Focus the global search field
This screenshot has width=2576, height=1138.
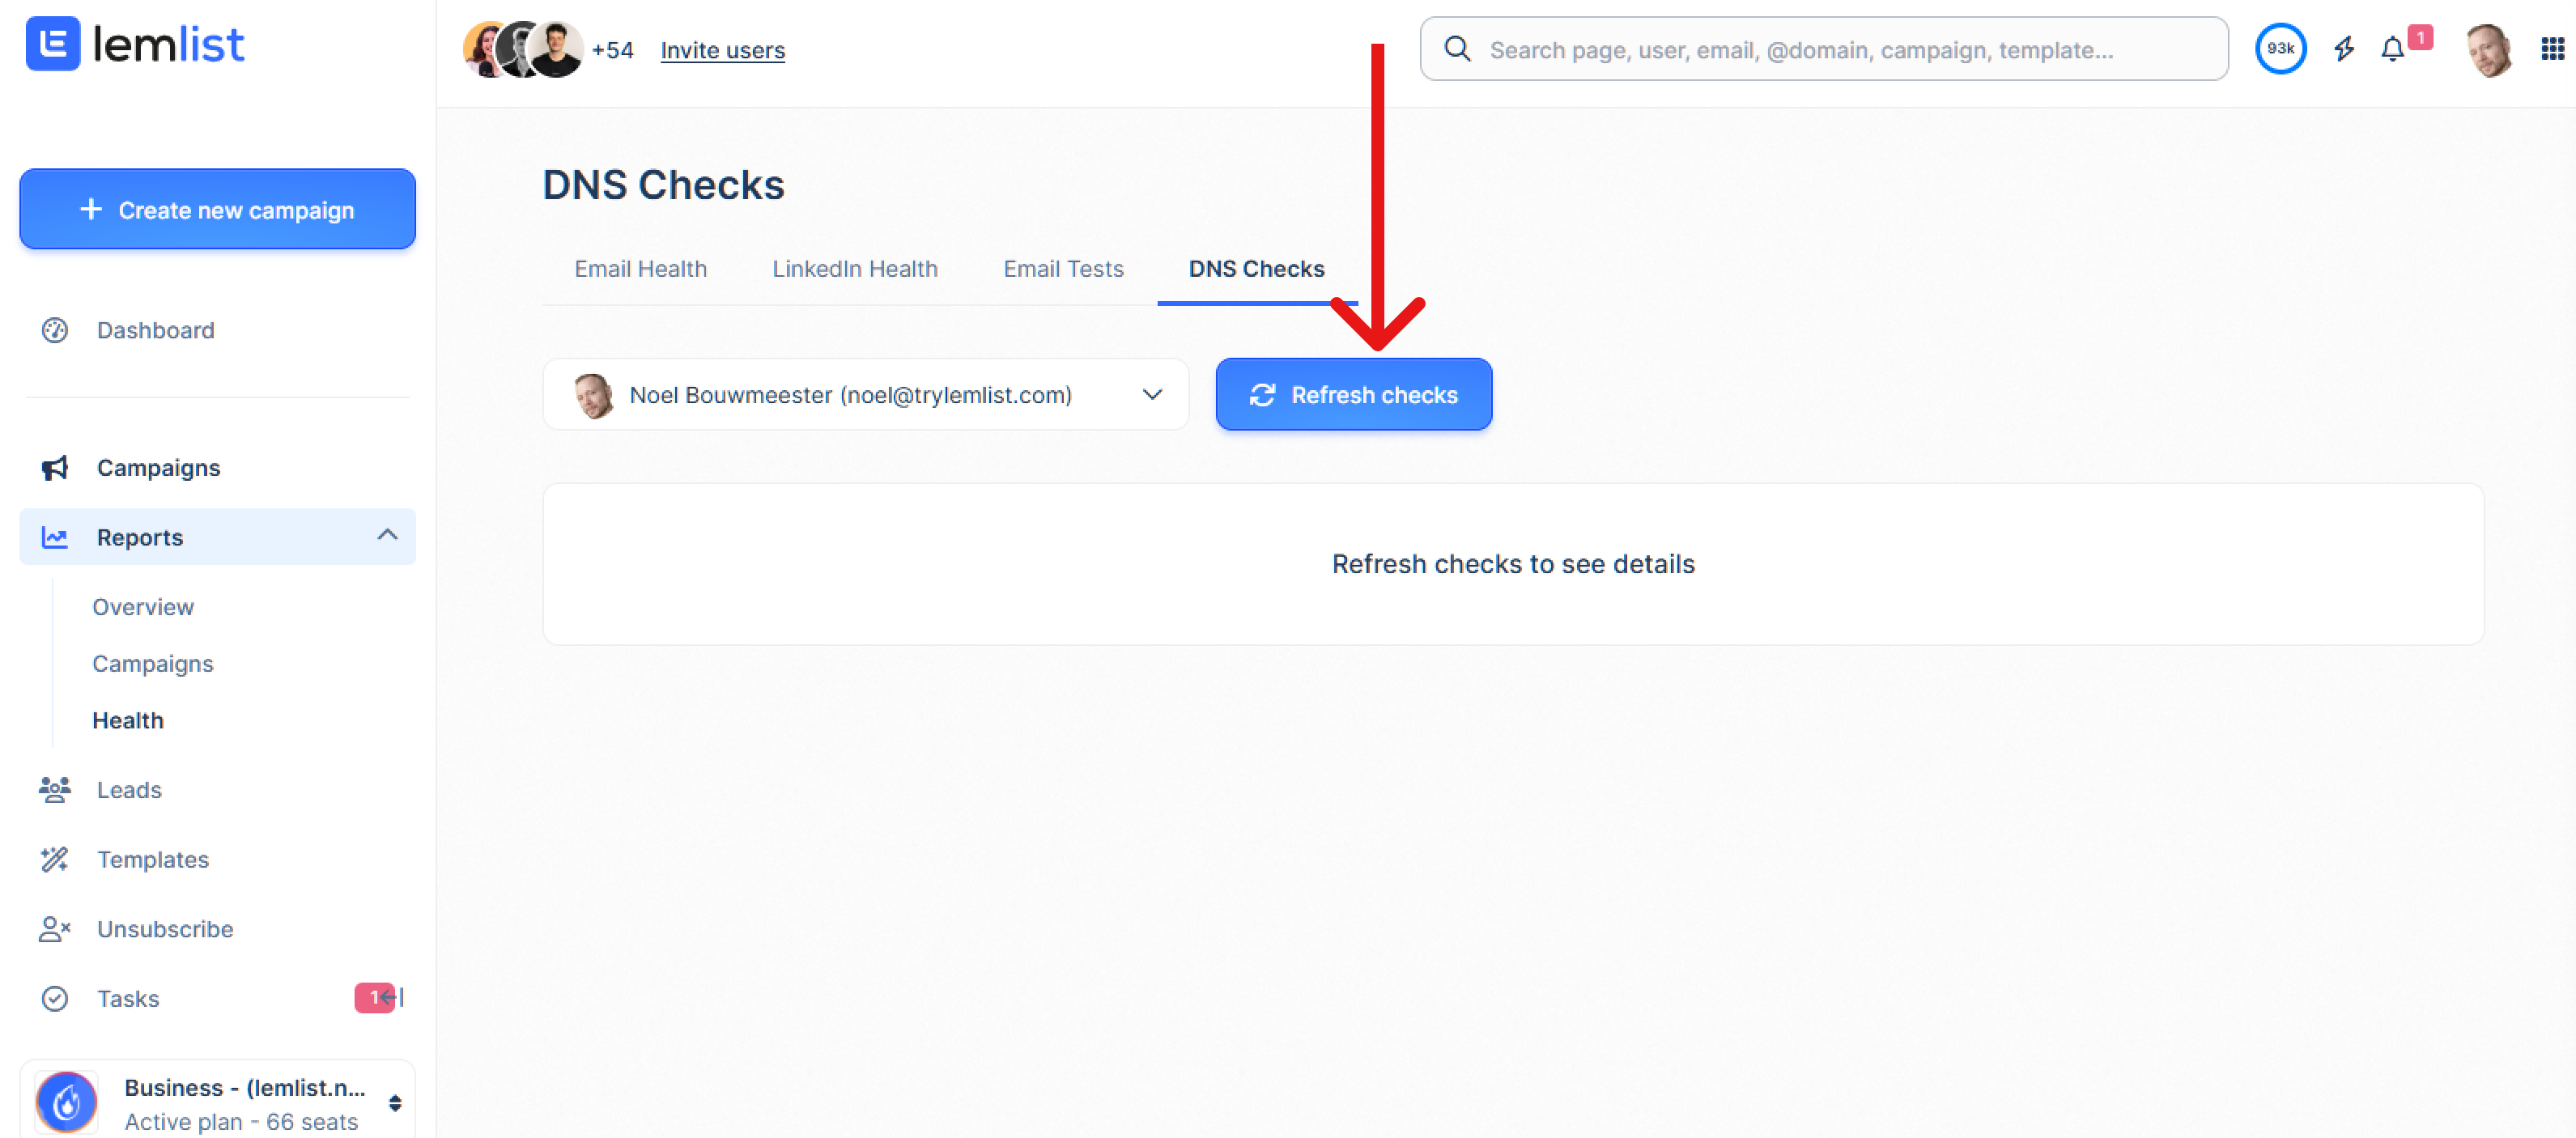1823,49
